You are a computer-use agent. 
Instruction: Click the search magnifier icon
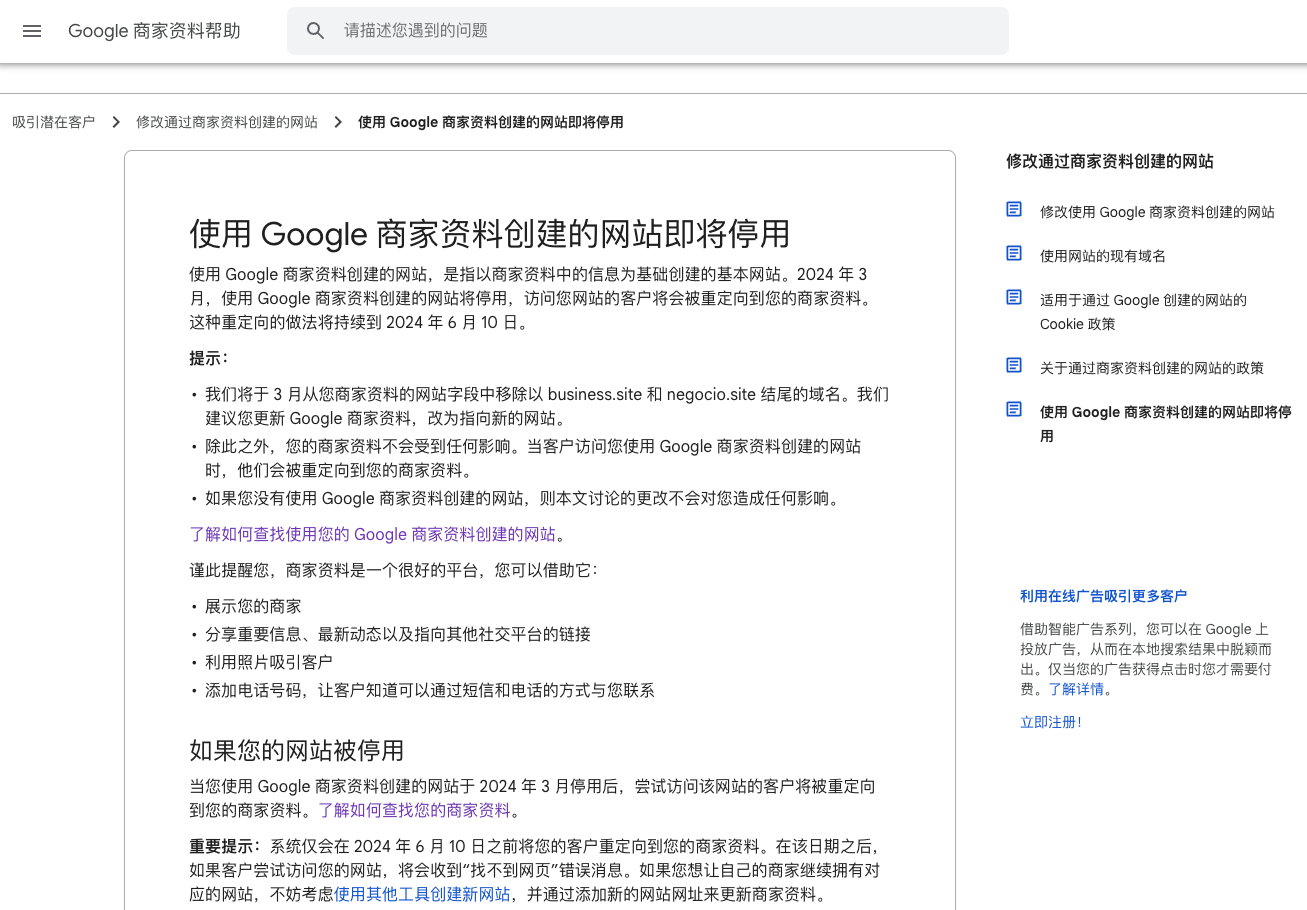pyautogui.click(x=316, y=31)
